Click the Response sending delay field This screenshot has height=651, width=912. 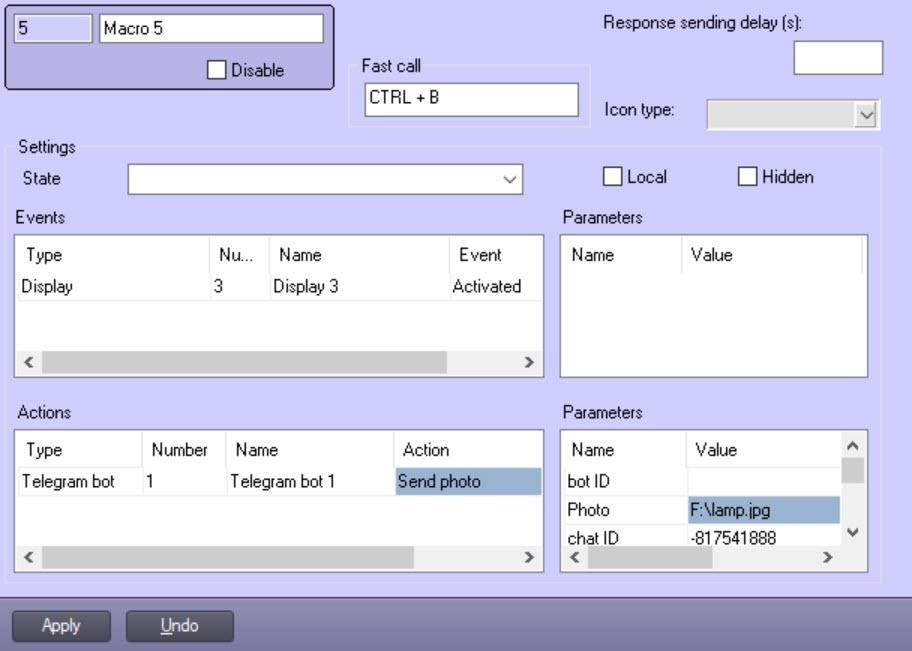(x=838, y=58)
